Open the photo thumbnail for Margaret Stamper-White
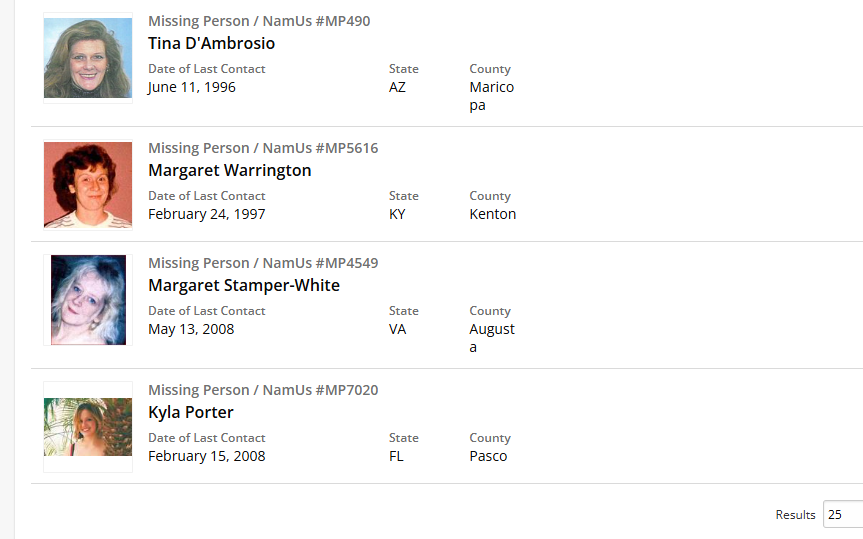The width and height of the screenshot is (863, 539). [x=88, y=300]
